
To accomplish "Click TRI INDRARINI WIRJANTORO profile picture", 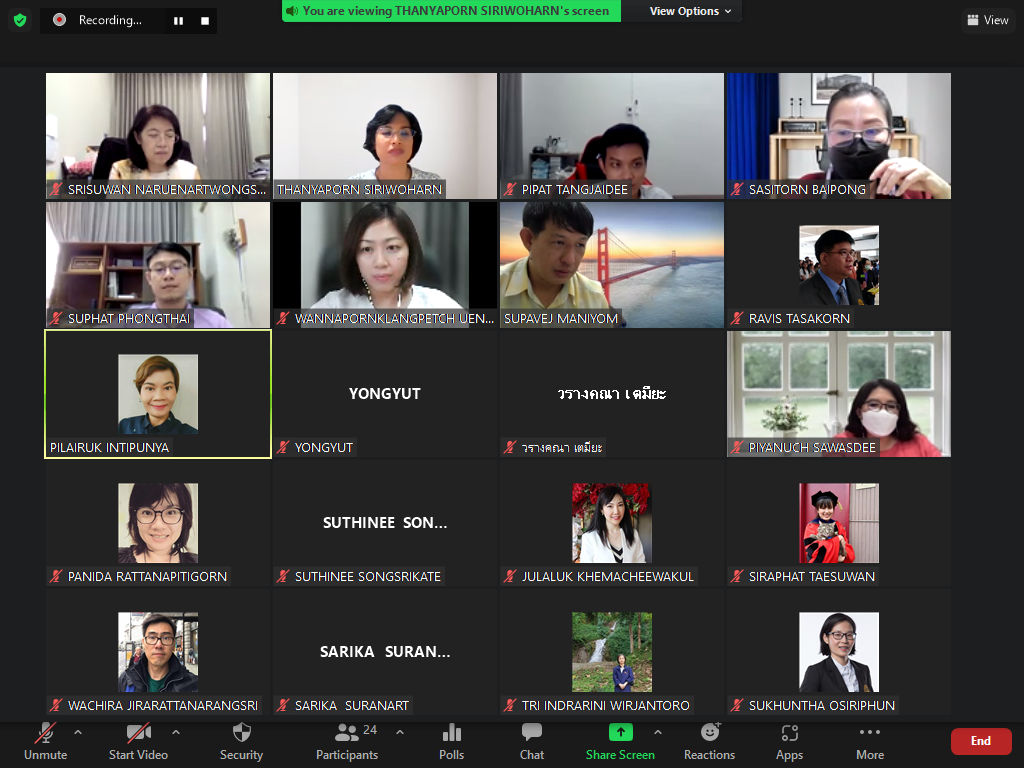I will (612, 652).
